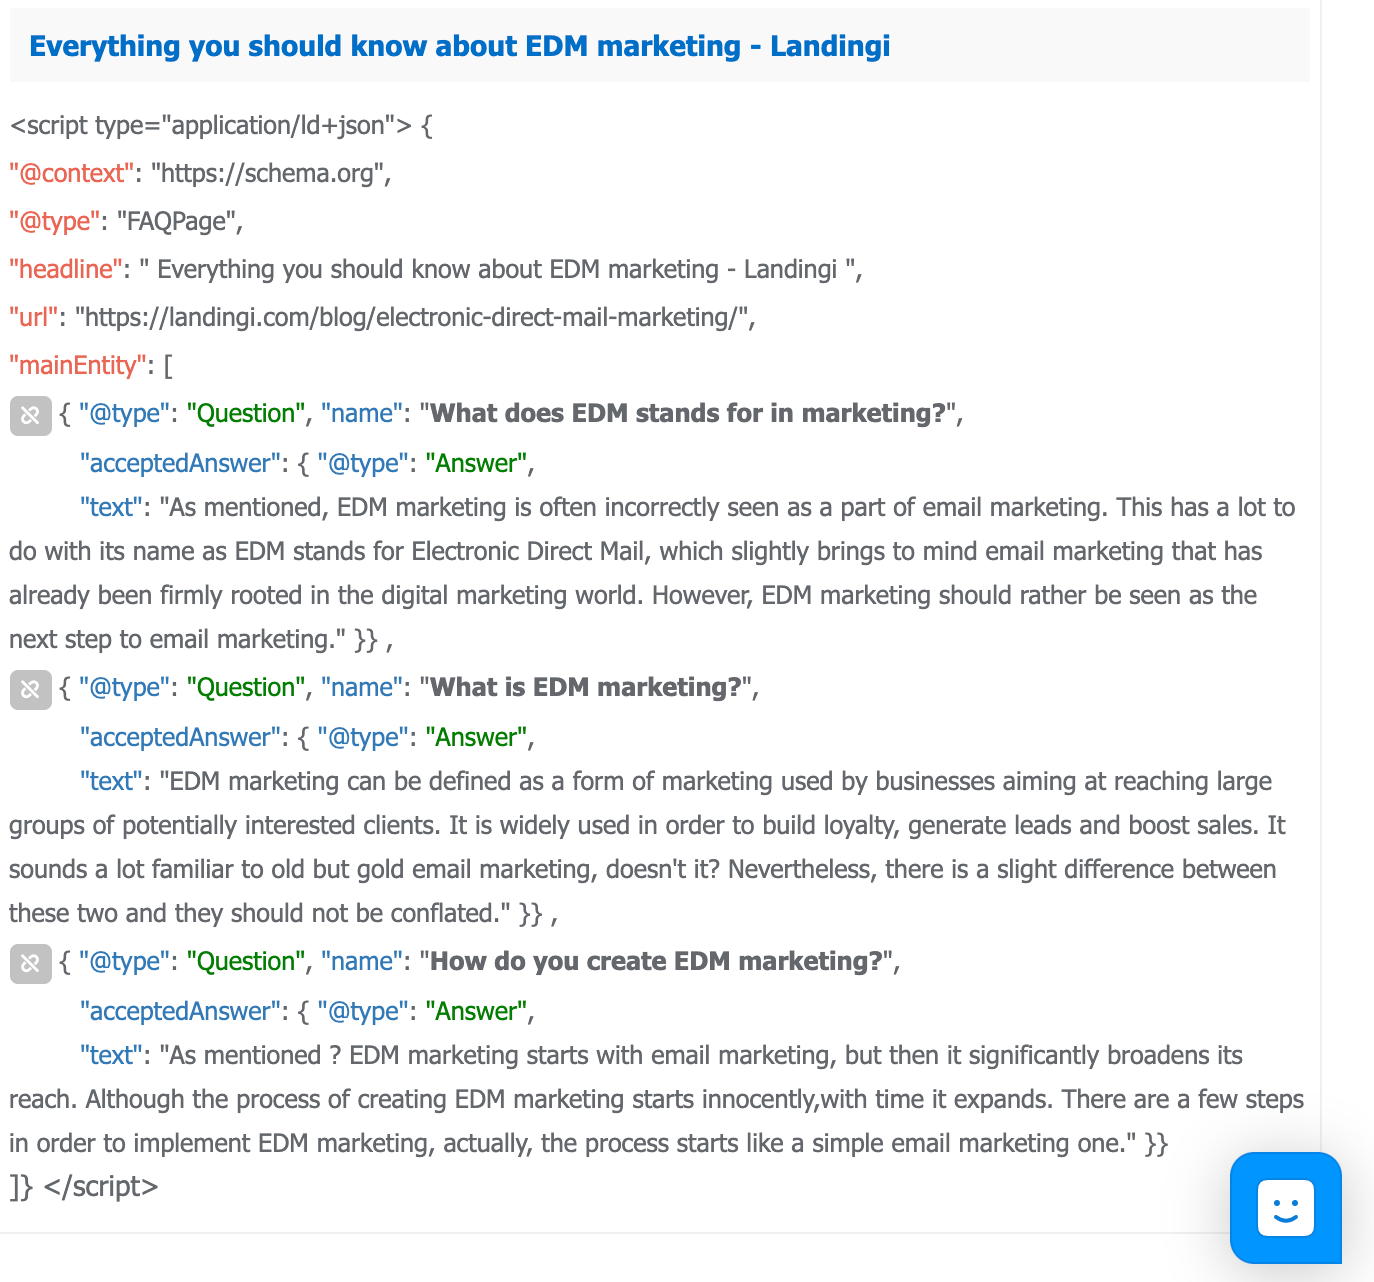
Task: Click the closing </script> tag
Action: pyautogui.click(x=101, y=1187)
